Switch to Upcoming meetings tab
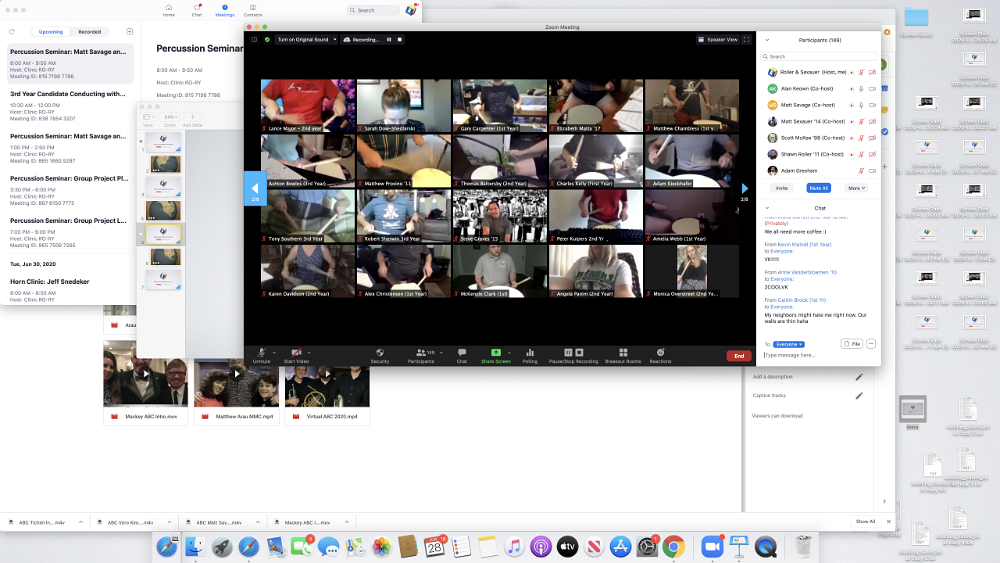 pyautogui.click(x=50, y=32)
